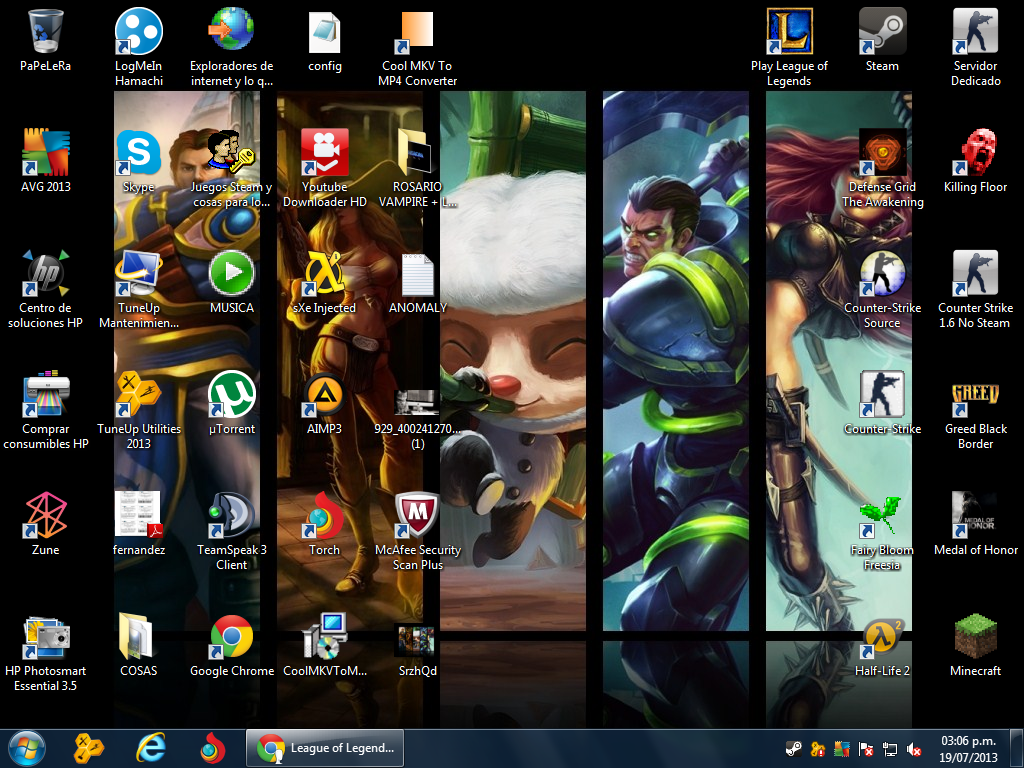
Task: Click the MUSICA play icon
Action: 231,273
